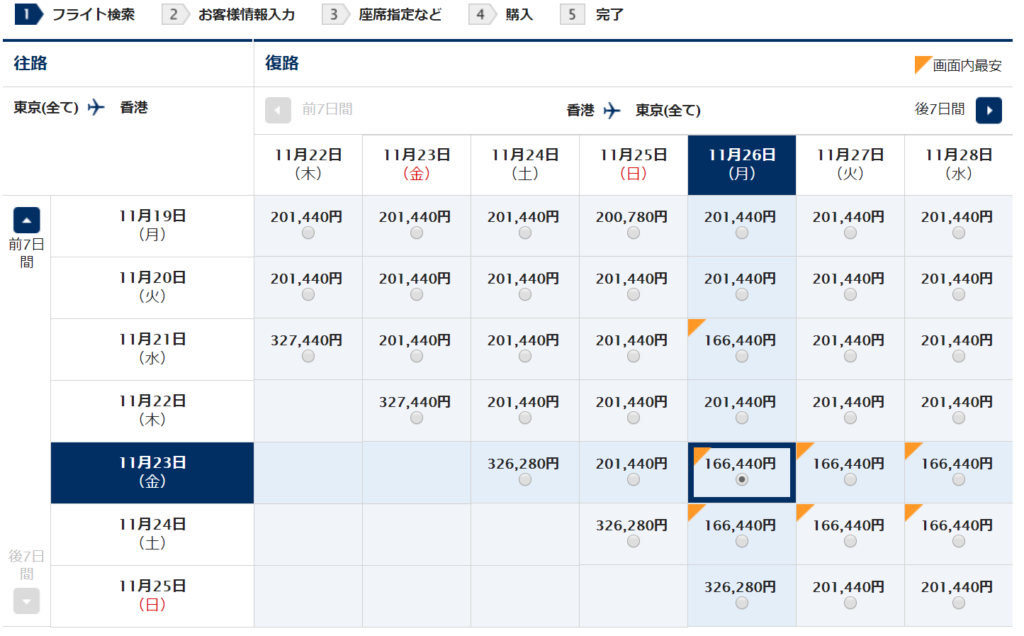Viewport: 1024px width, 636px height.
Task: Click the return route airplane icon
Action: coord(612,110)
